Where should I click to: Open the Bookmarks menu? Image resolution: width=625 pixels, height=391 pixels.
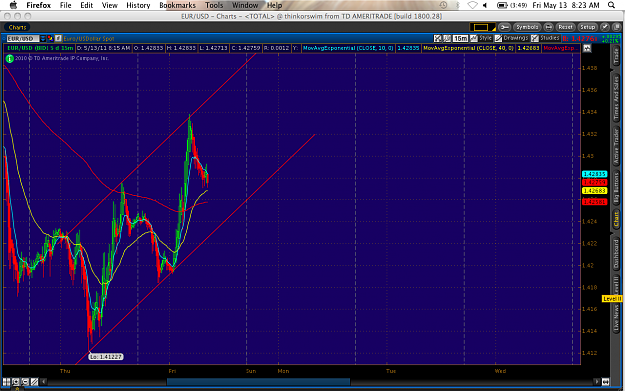click(177, 5)
